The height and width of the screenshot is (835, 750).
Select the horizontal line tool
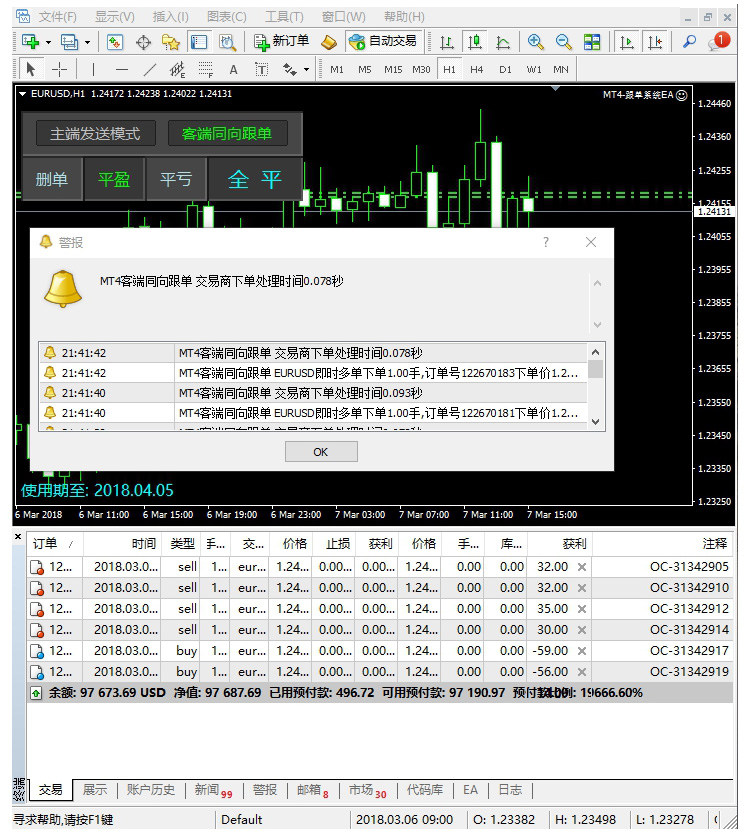122,69
